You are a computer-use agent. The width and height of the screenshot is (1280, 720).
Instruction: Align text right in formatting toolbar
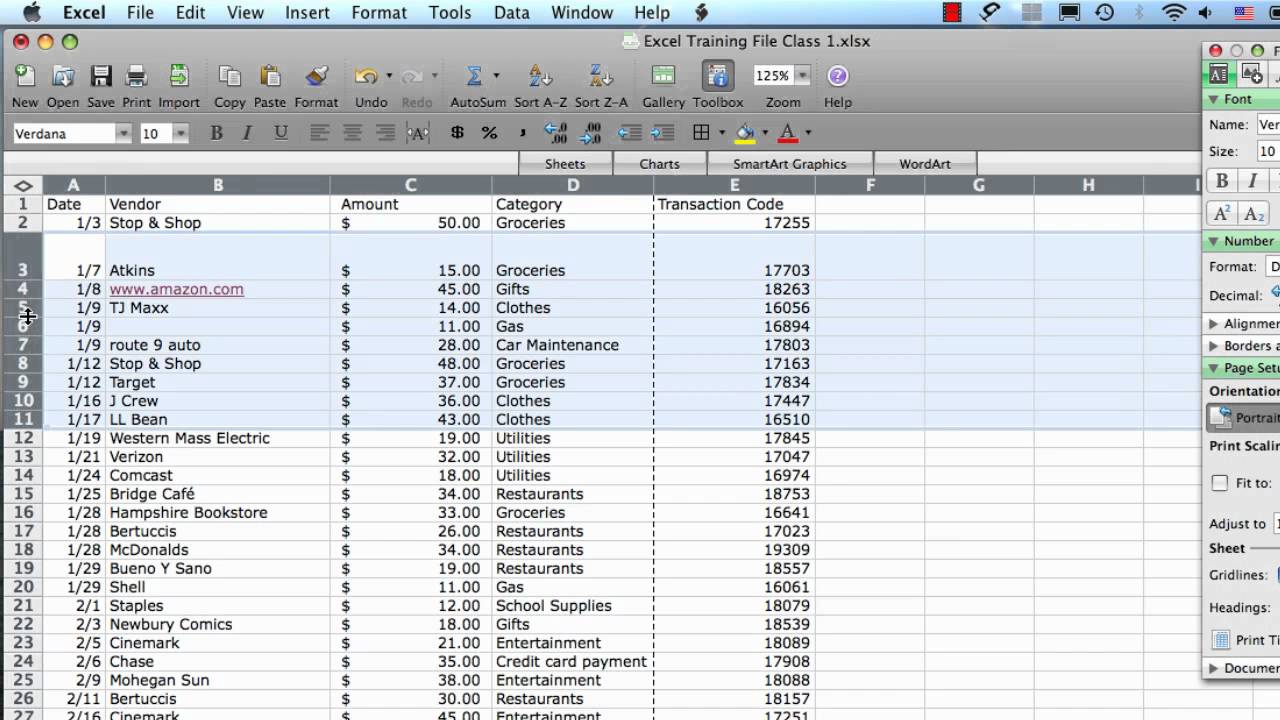tap(385, 133)
